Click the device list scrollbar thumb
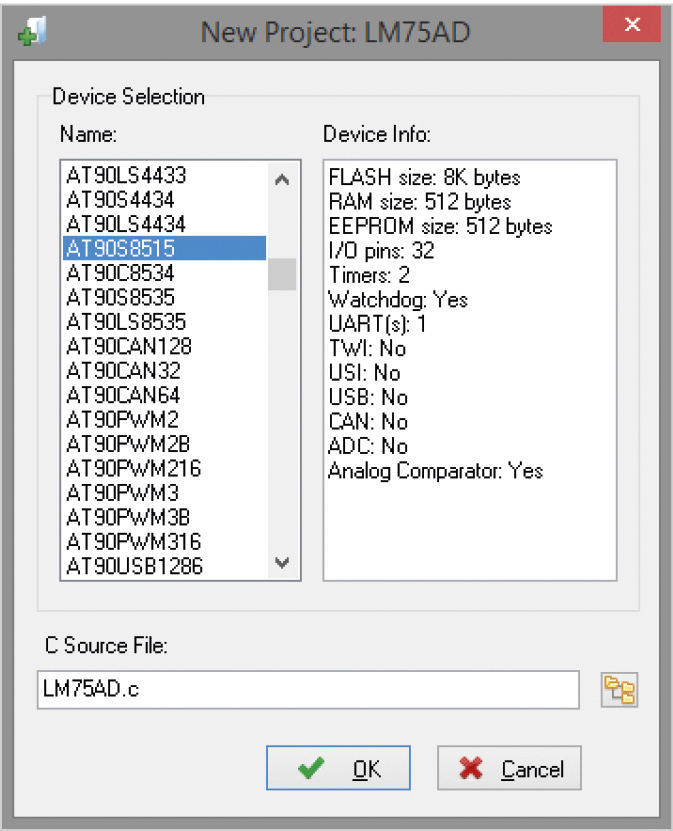 [x=282, y=274]
